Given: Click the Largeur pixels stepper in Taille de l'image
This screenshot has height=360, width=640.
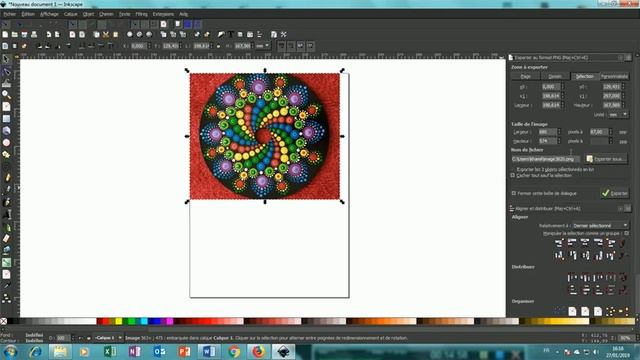Looking at the screenshot, I should [x=559, y=132].
